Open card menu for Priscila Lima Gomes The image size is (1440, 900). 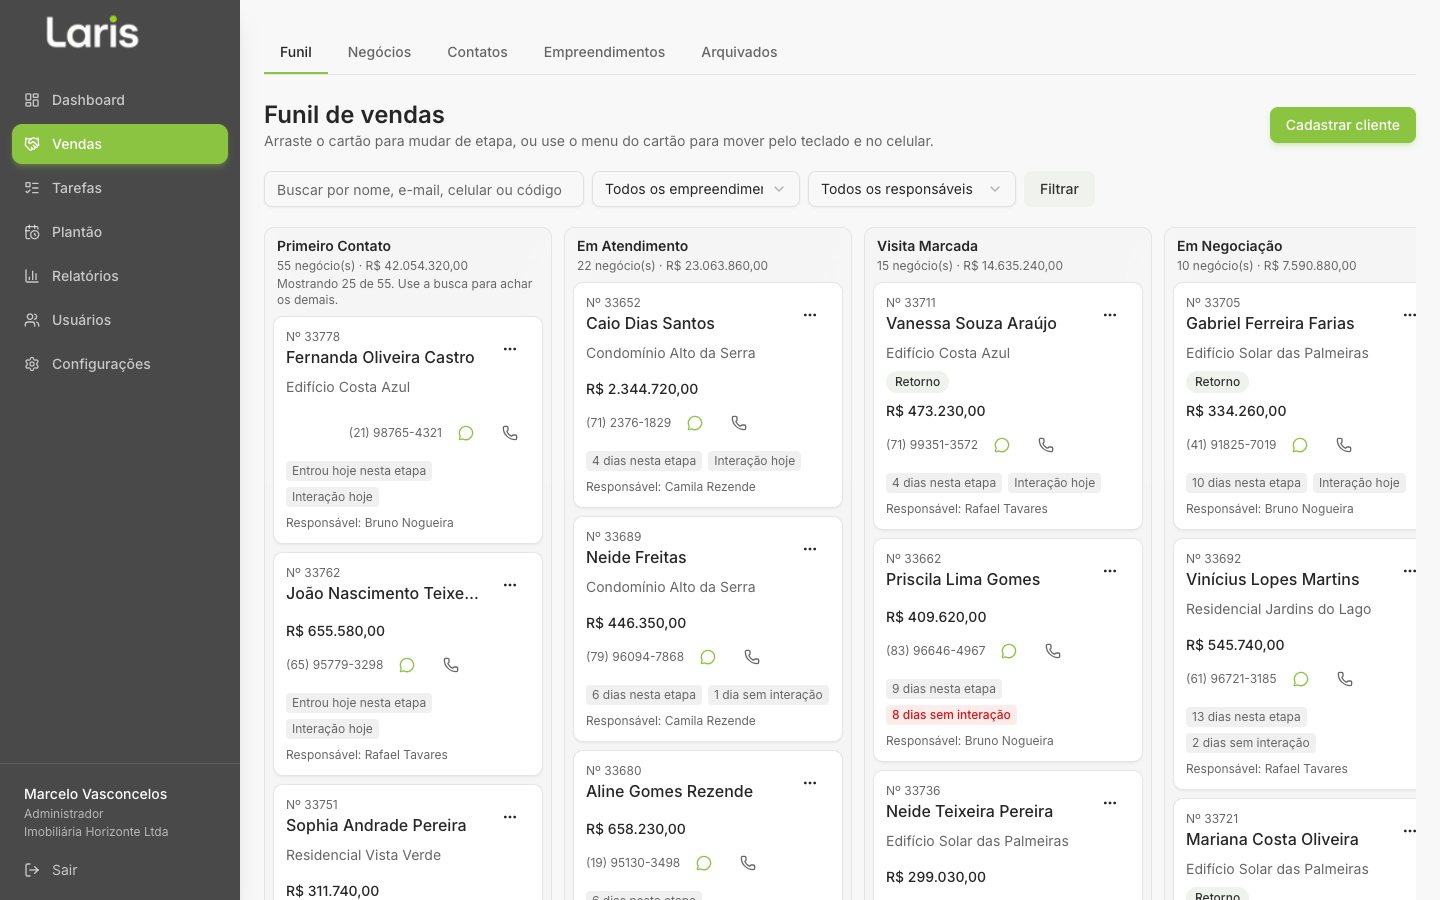[x=1110, y=571]
